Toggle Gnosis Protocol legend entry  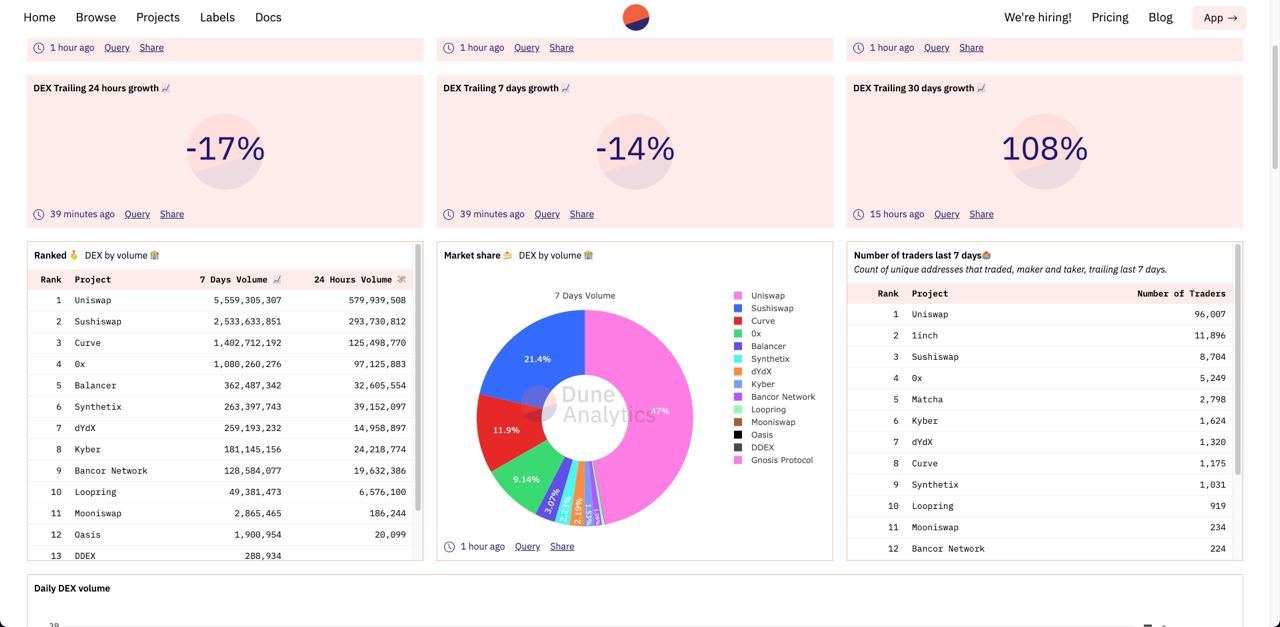(774, 460)
